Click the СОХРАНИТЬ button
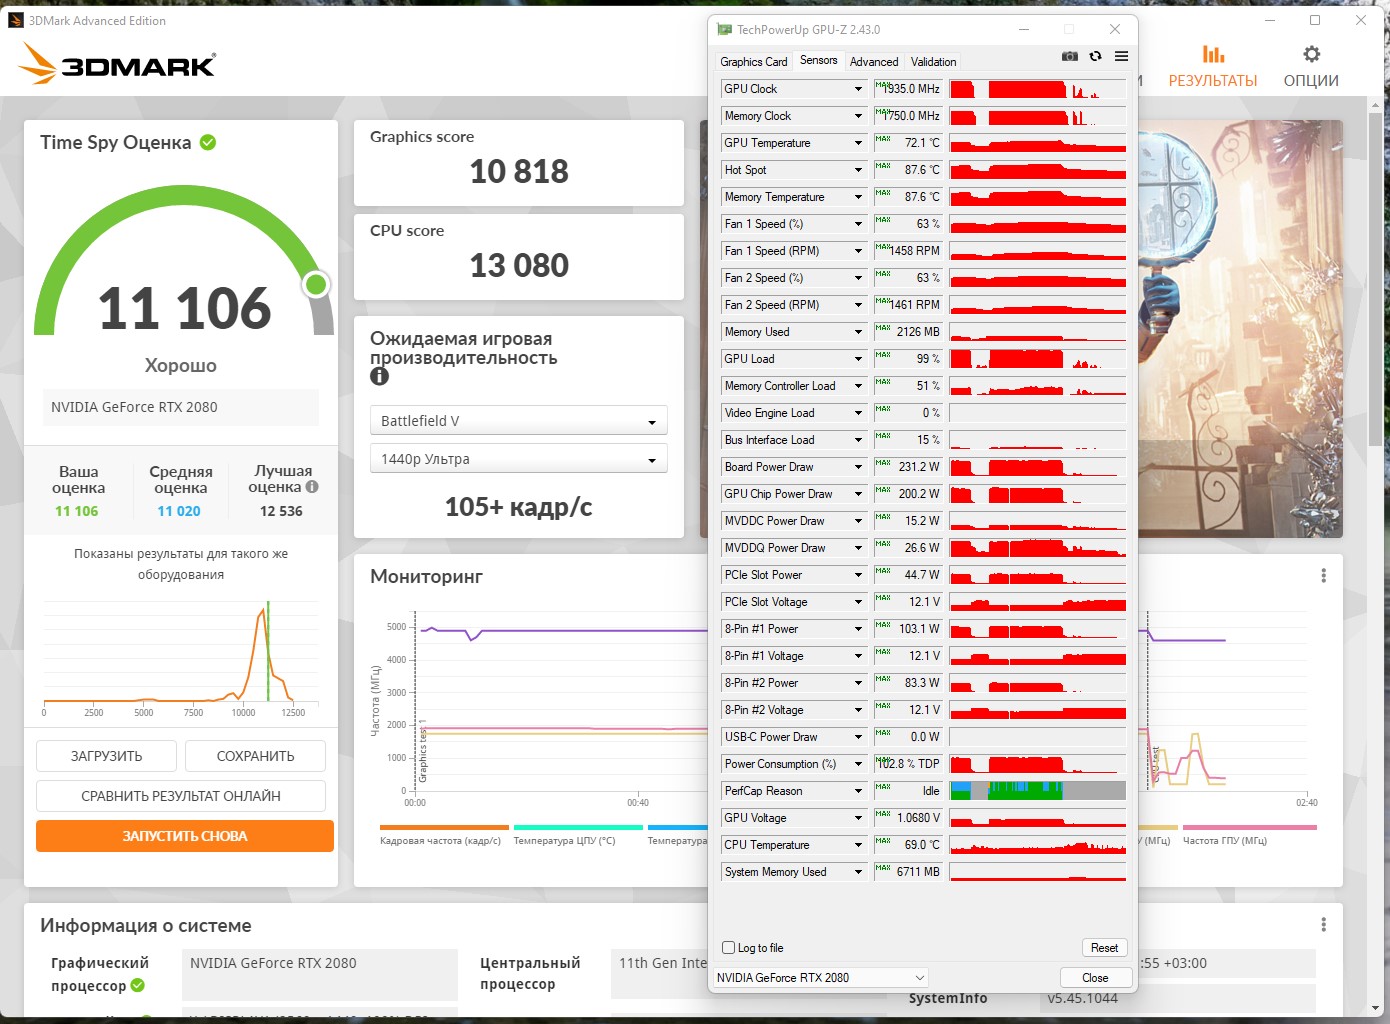 [255, 756]
